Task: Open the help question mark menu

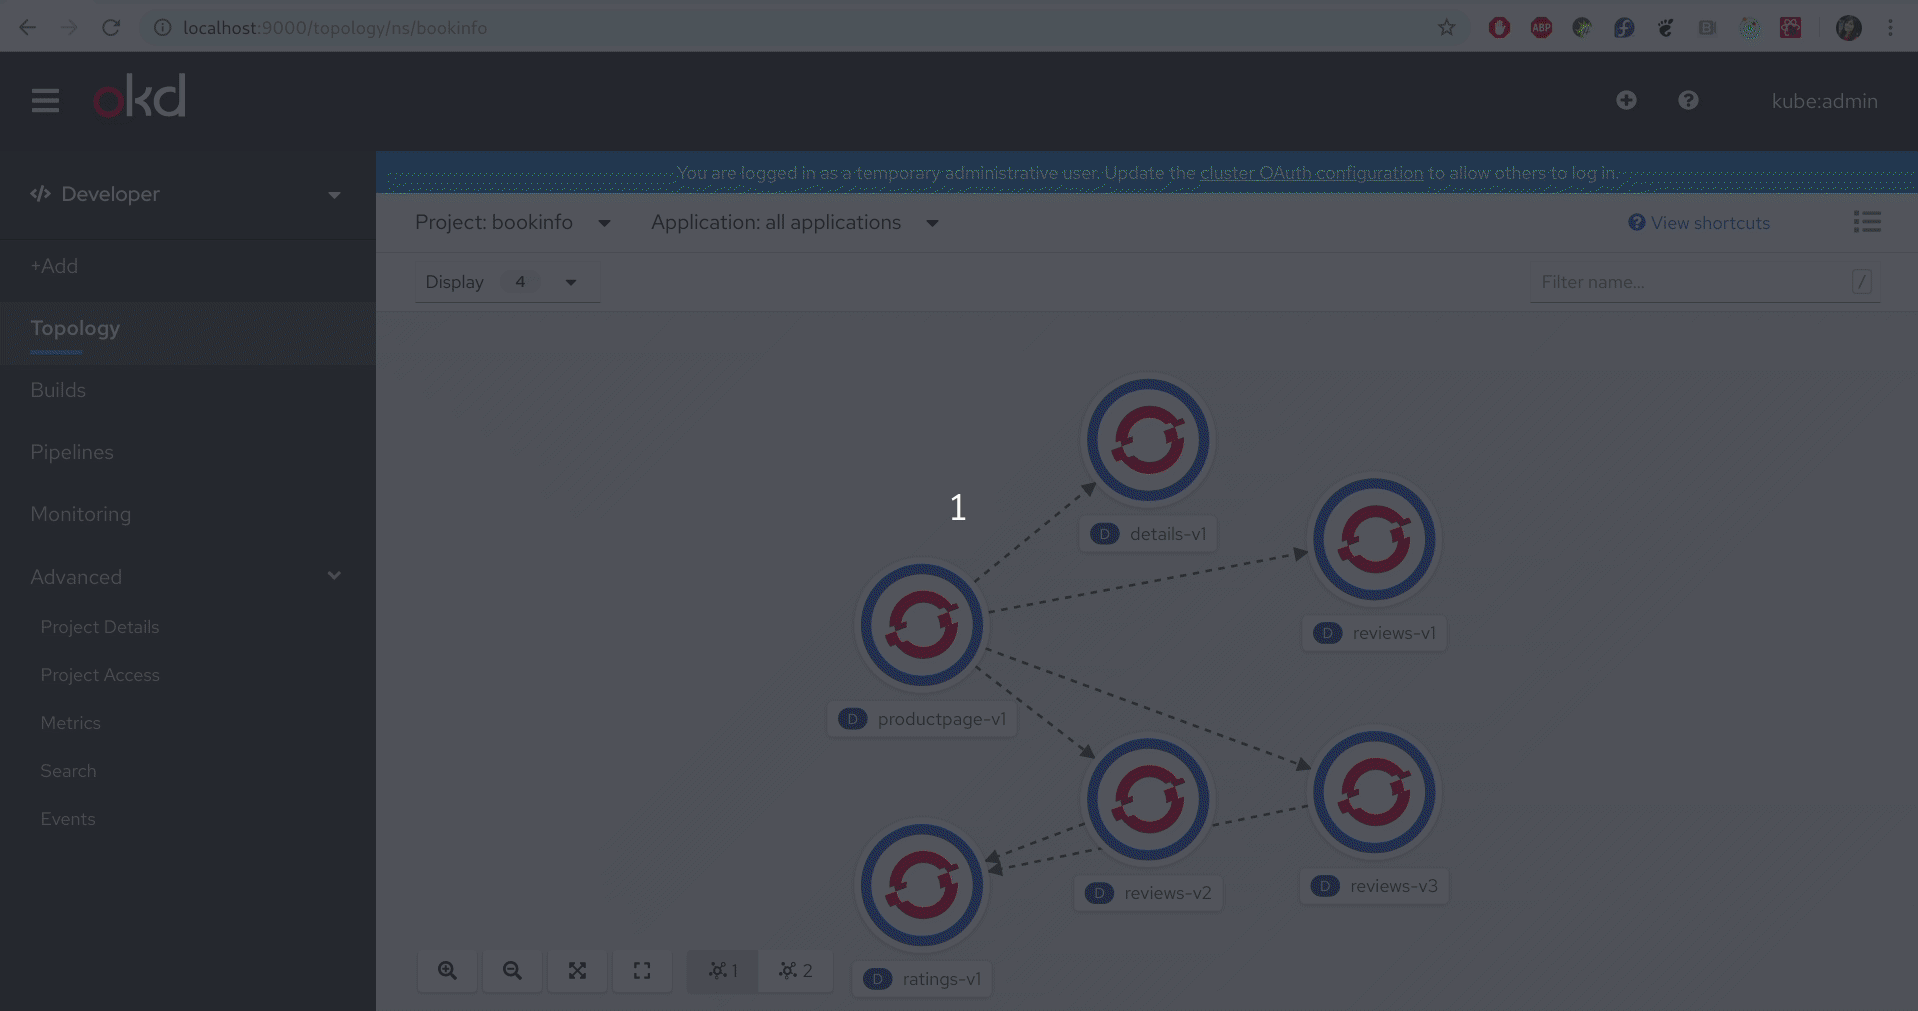Action: 1688,100
